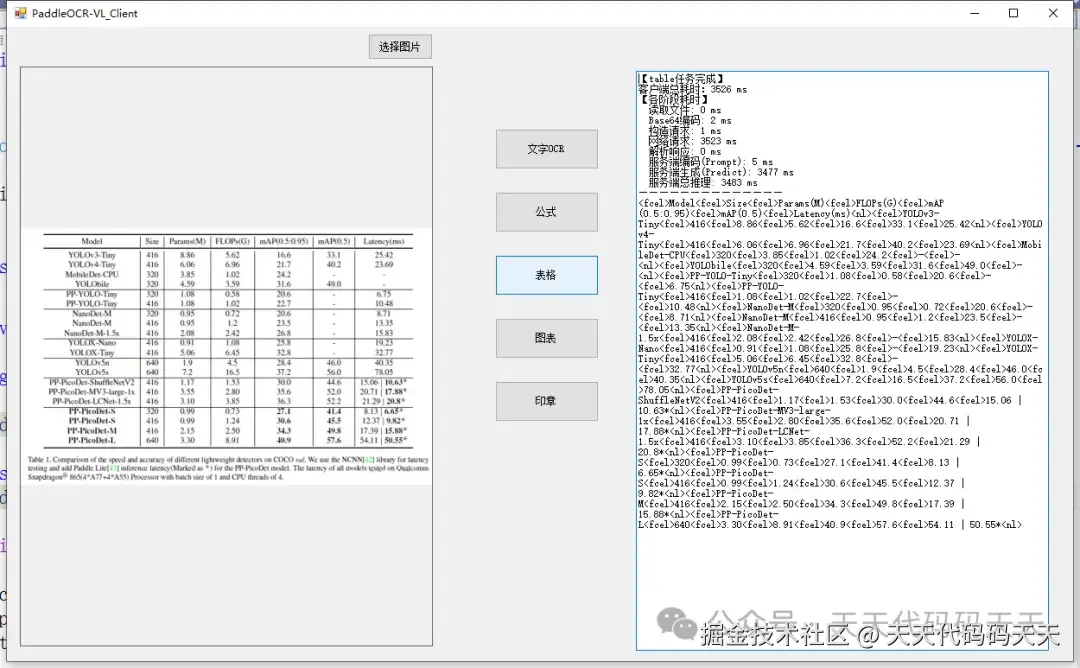Click the 选择图片 button

coord(400,47)
